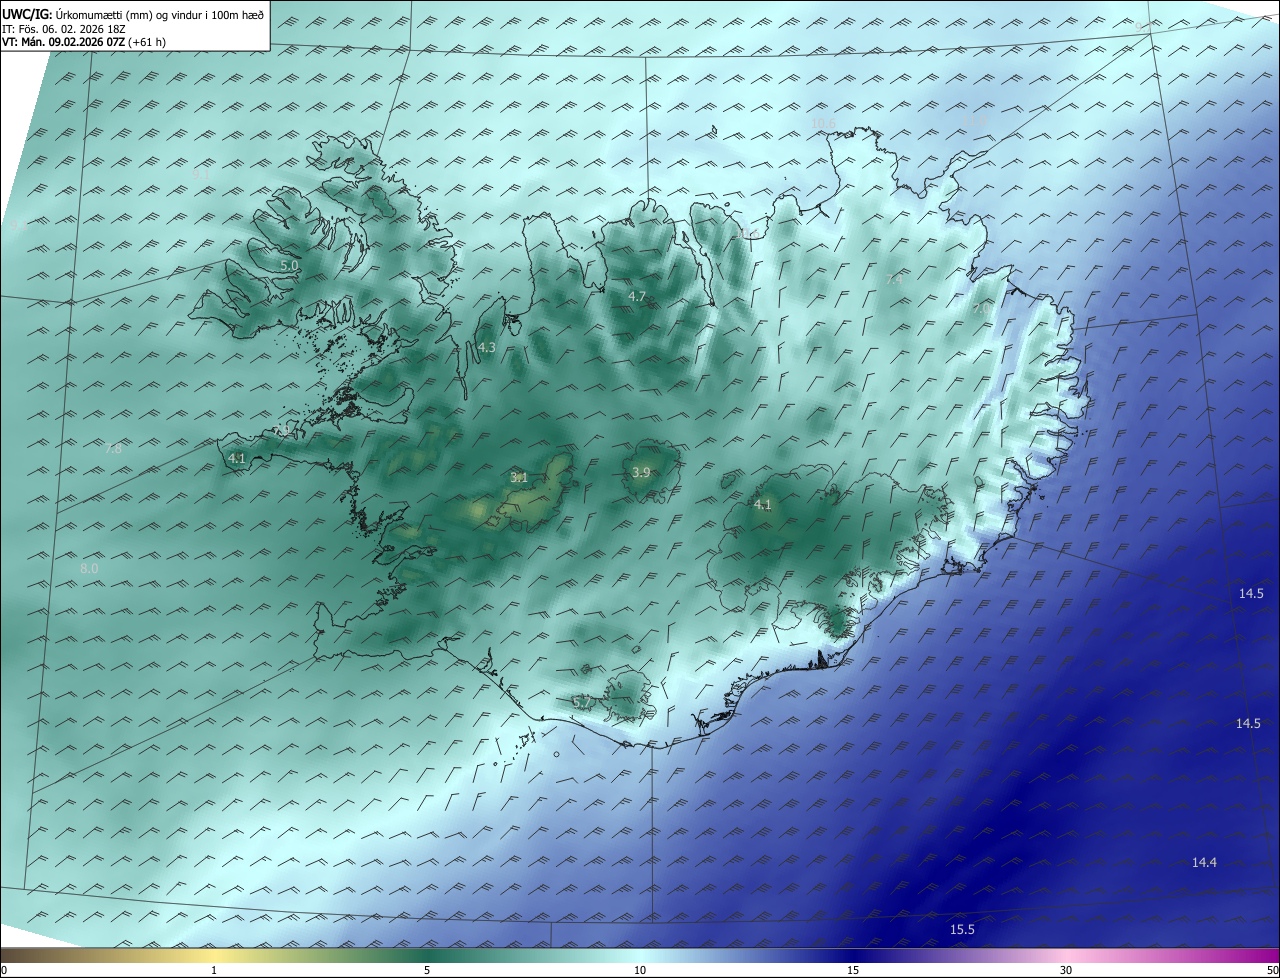Click the 4.7 value in north Iceland
This screenshot has width=1280, height=978.
(637, 296)
